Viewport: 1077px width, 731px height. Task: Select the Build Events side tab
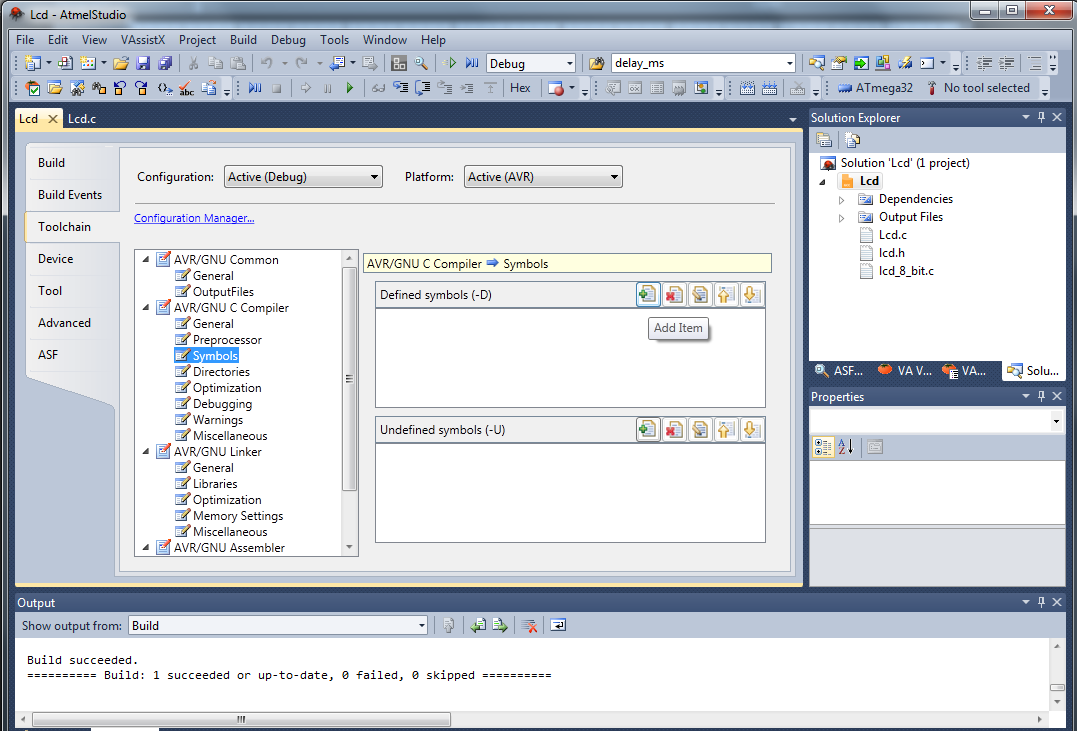pyautogui.click(x=70, y=195)
